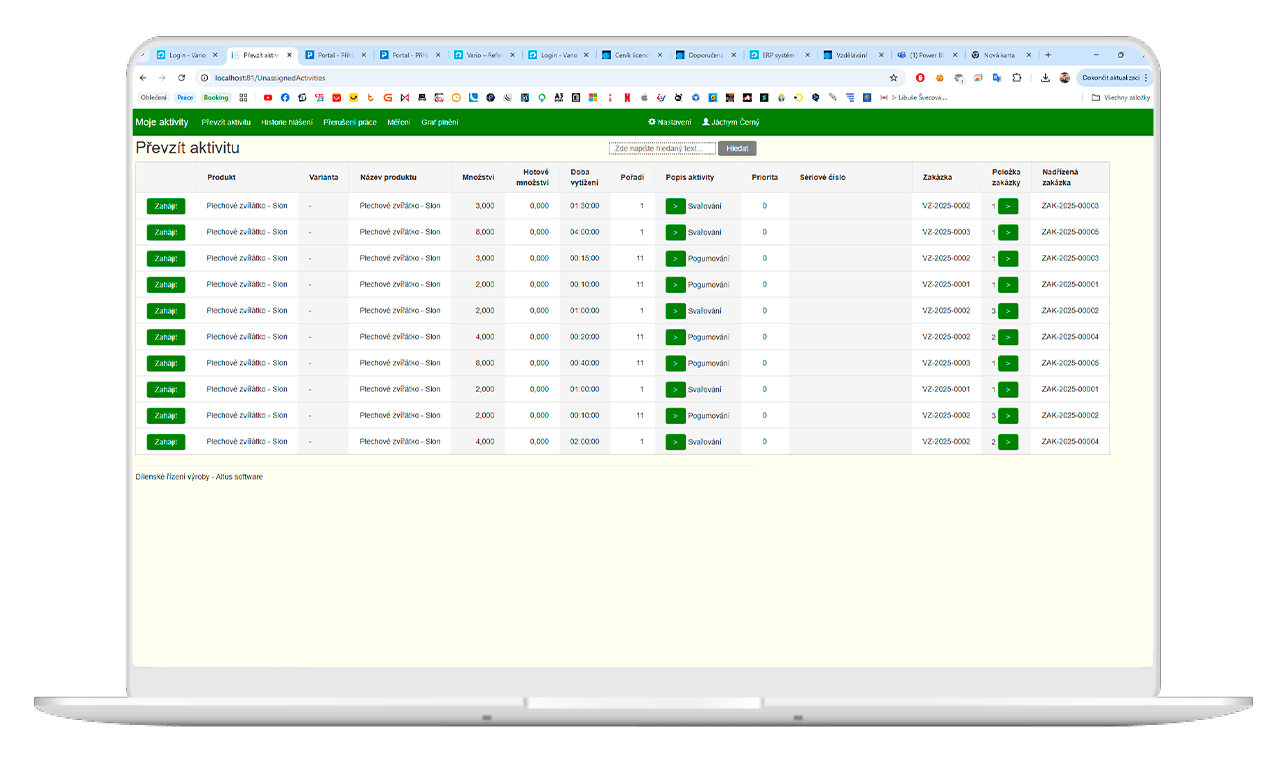Click Zahájit in the first table row
This screenshot has height=766, width=1276.
coord(166,206)
